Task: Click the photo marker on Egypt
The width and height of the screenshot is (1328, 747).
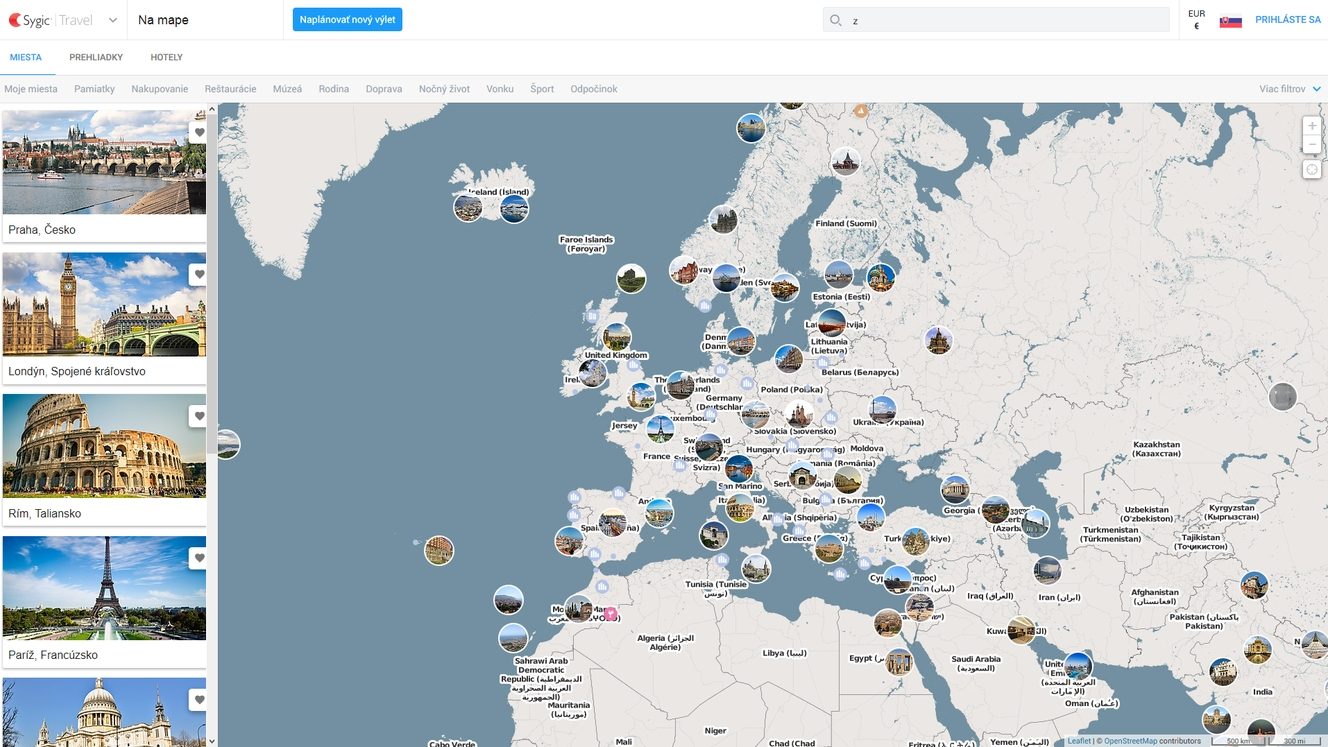Action: 899,662
